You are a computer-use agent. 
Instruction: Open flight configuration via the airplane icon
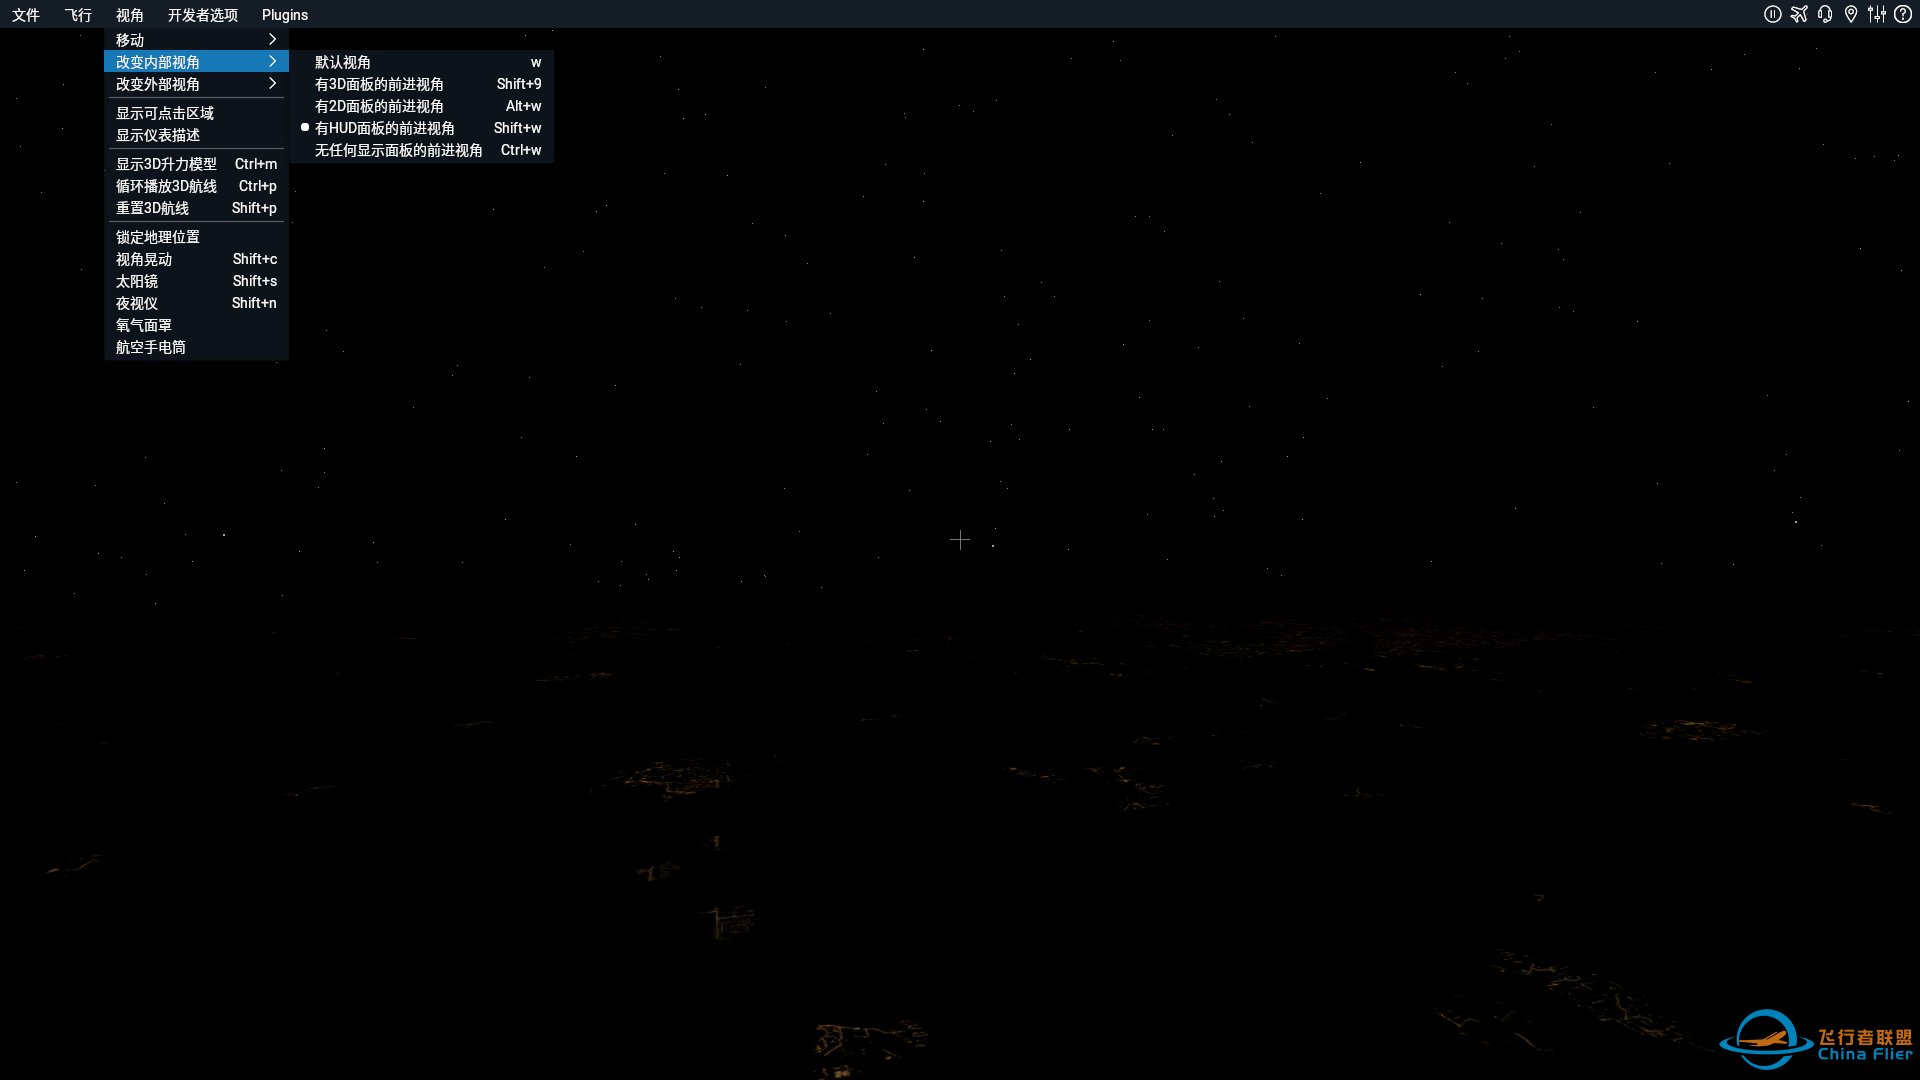tap(1799, 14)
